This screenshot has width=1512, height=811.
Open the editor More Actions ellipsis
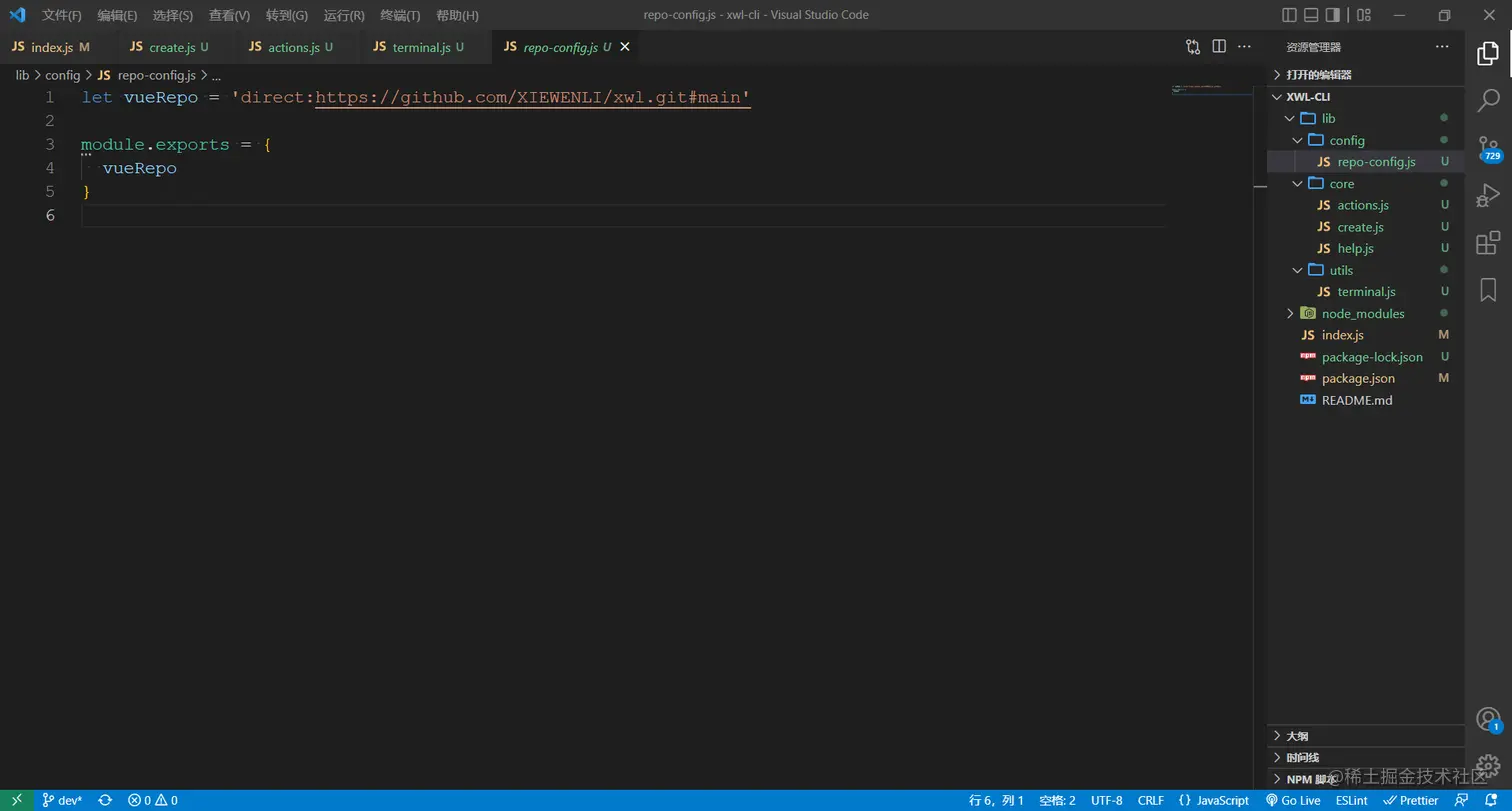click(1245, 46)
